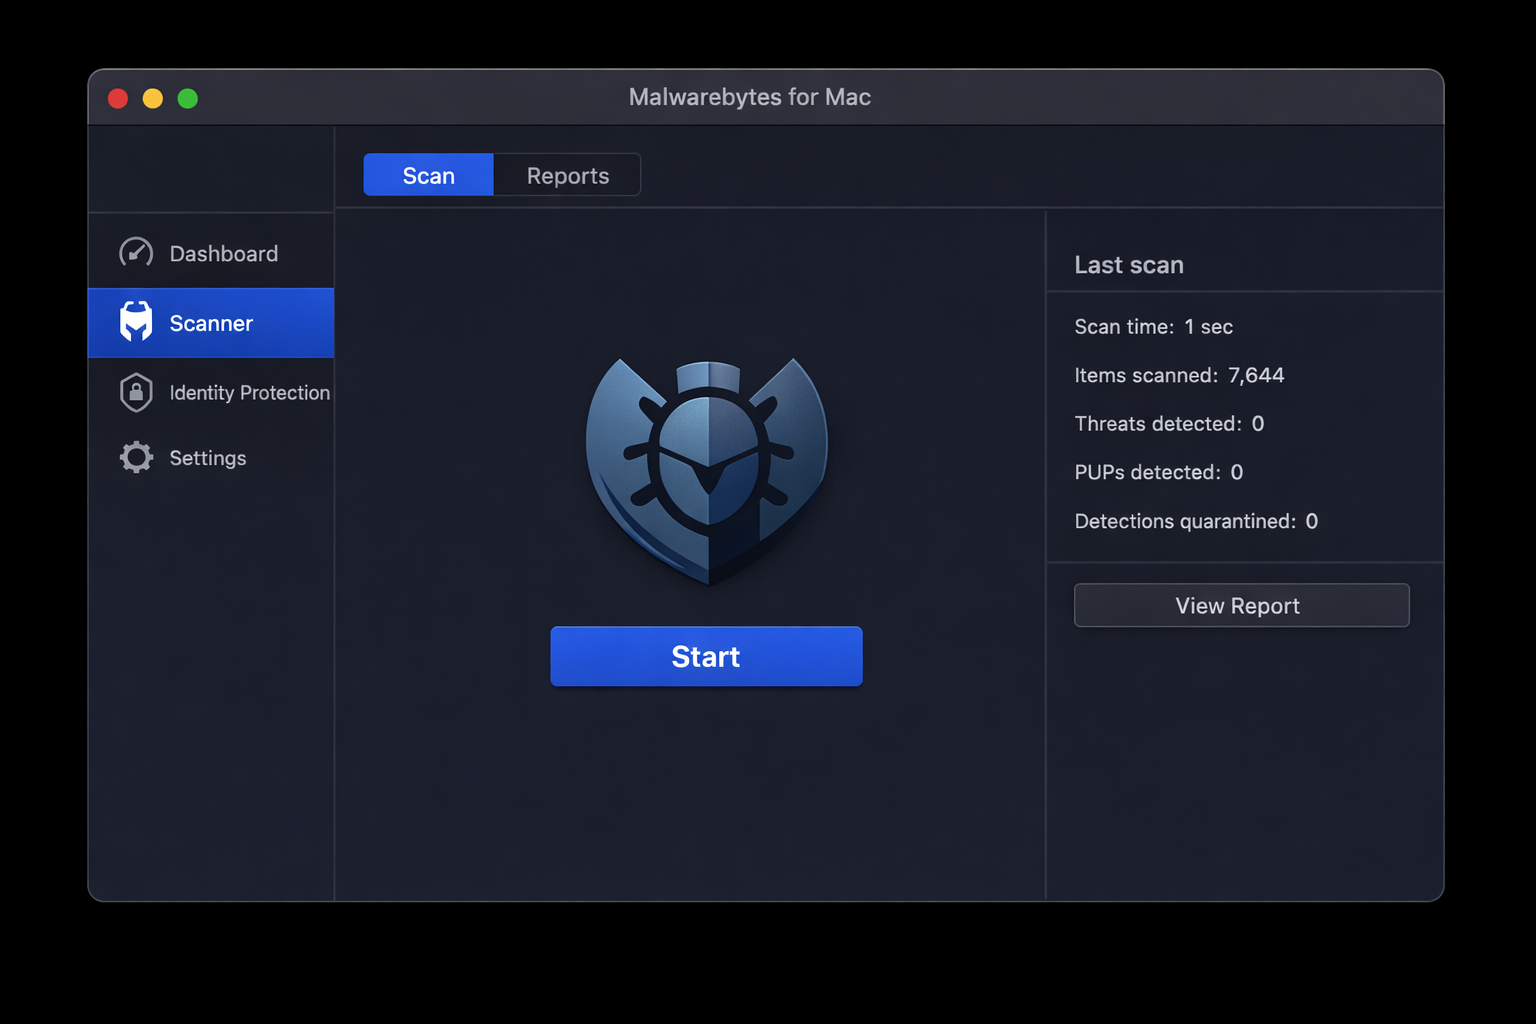Image resolution: width=1536 pixels, height=1024 pixels.
Task: Click "Scan time: 1 sec" text
Action: pyautogui.click(x=1153, y=327)
